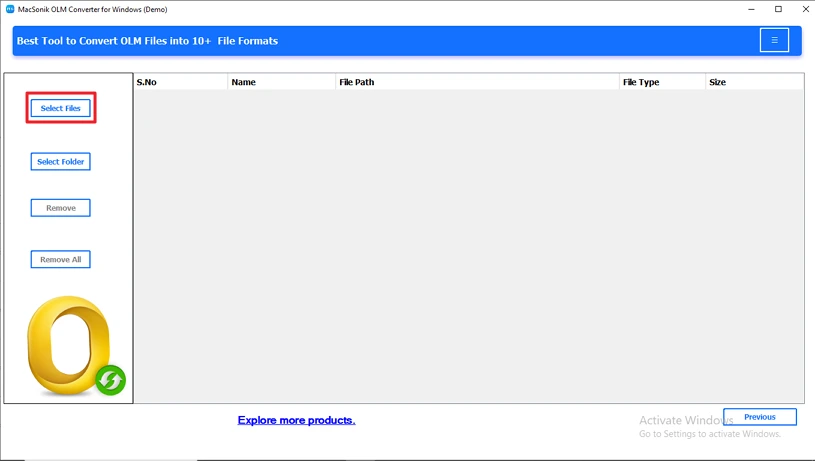Viewport: 815px width, 461px height.
Task: Maximize the OLM Converter window
Action: (x=778, y=9)
